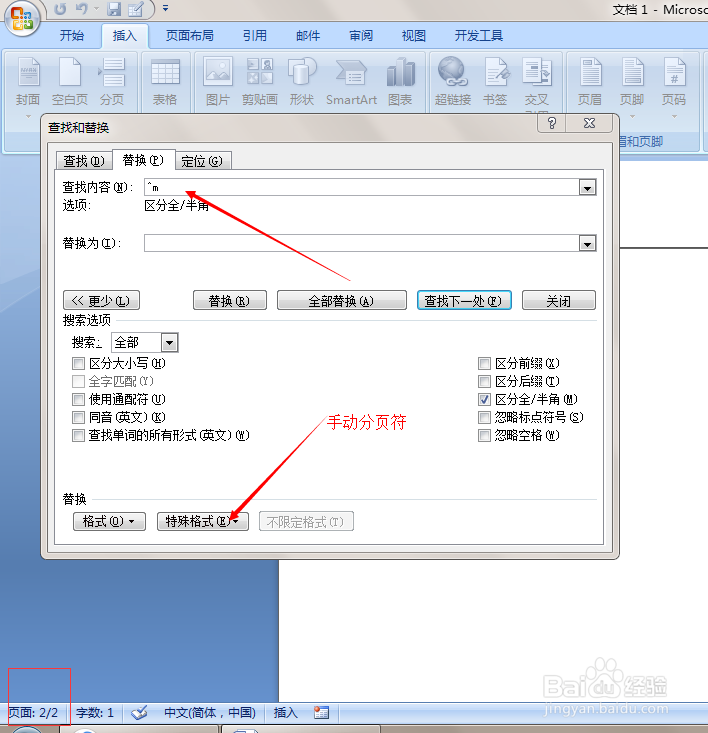Screen dimensions: 708x733
Task: Open the 查找(D) tab in dialog
Action: [x=84, y=161]
